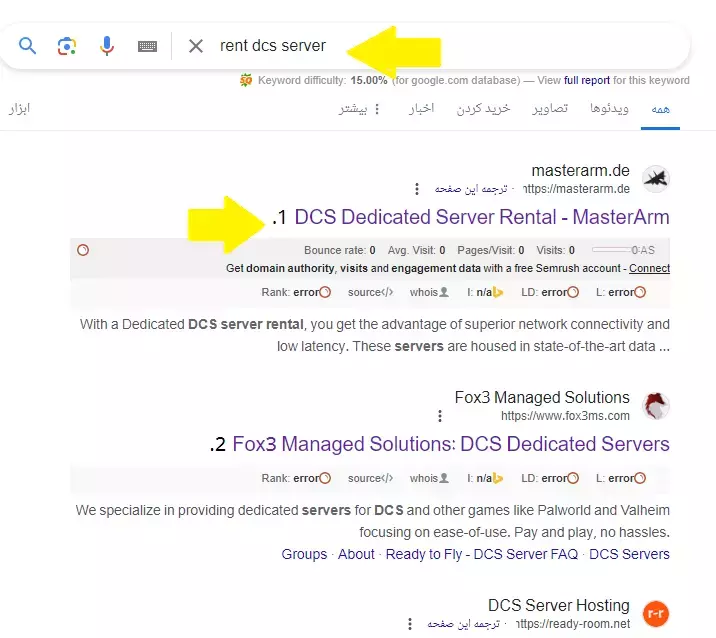Switch to the 'اخبار' tab
The image size is (716, 638).
coord(421,109)
